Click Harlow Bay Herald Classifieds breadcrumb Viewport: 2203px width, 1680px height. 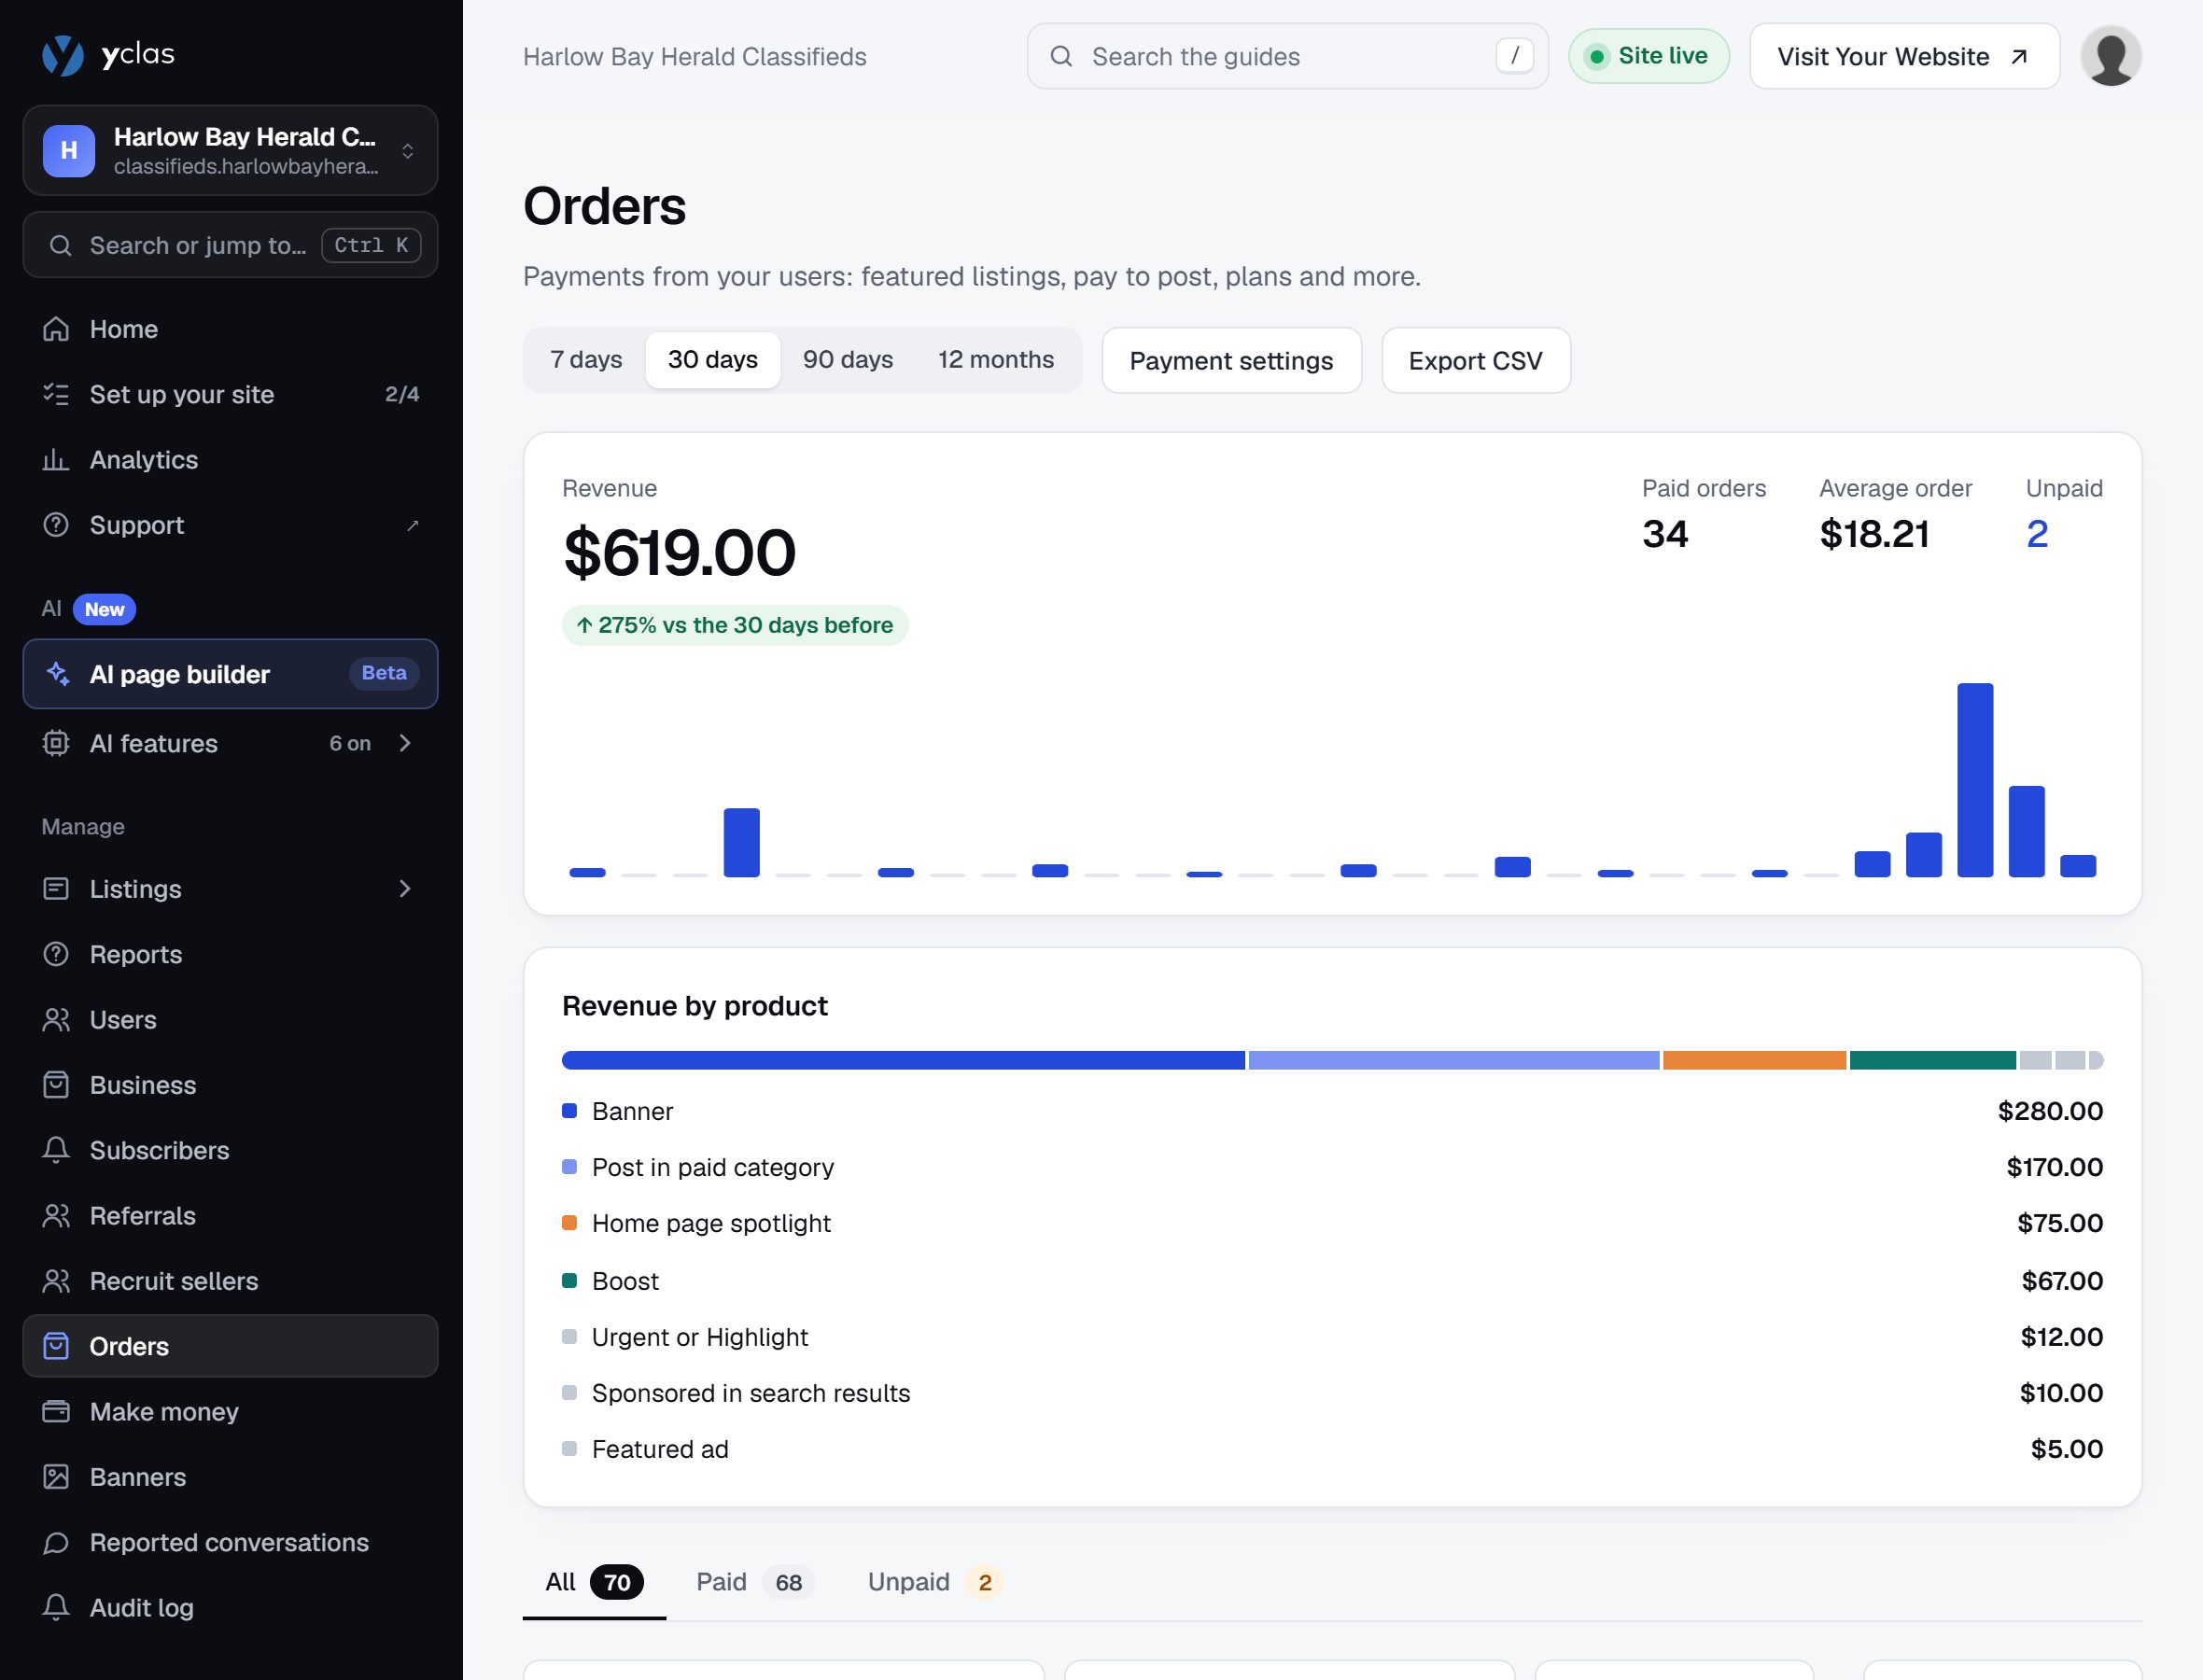(695, 57)
